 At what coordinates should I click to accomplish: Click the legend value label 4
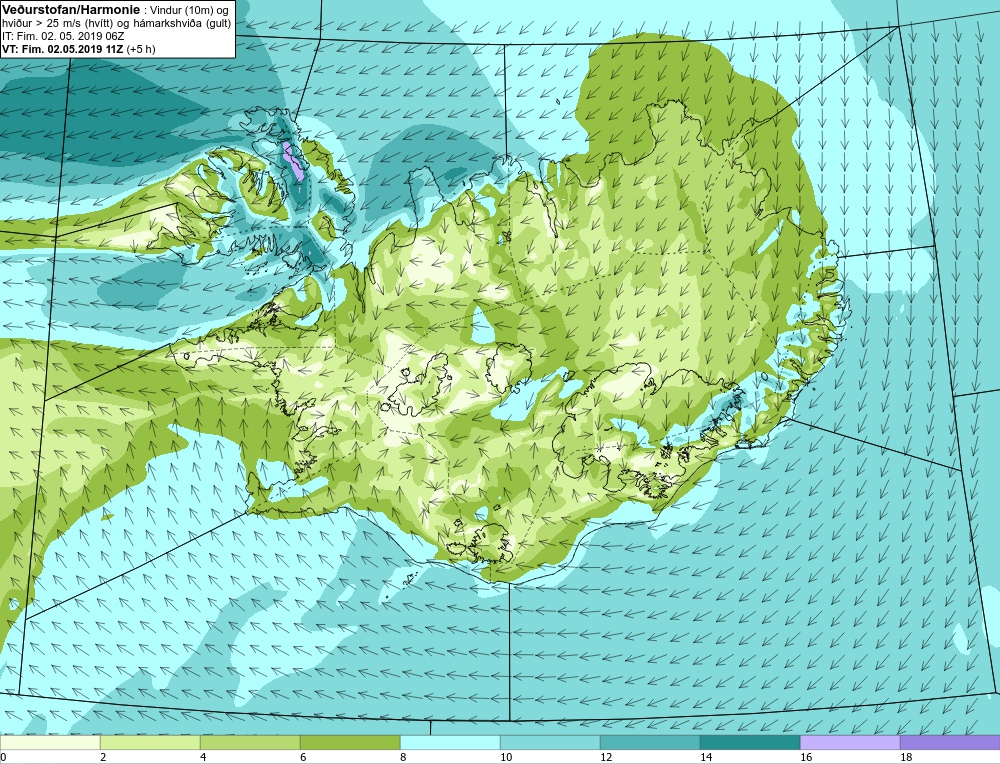203,757
